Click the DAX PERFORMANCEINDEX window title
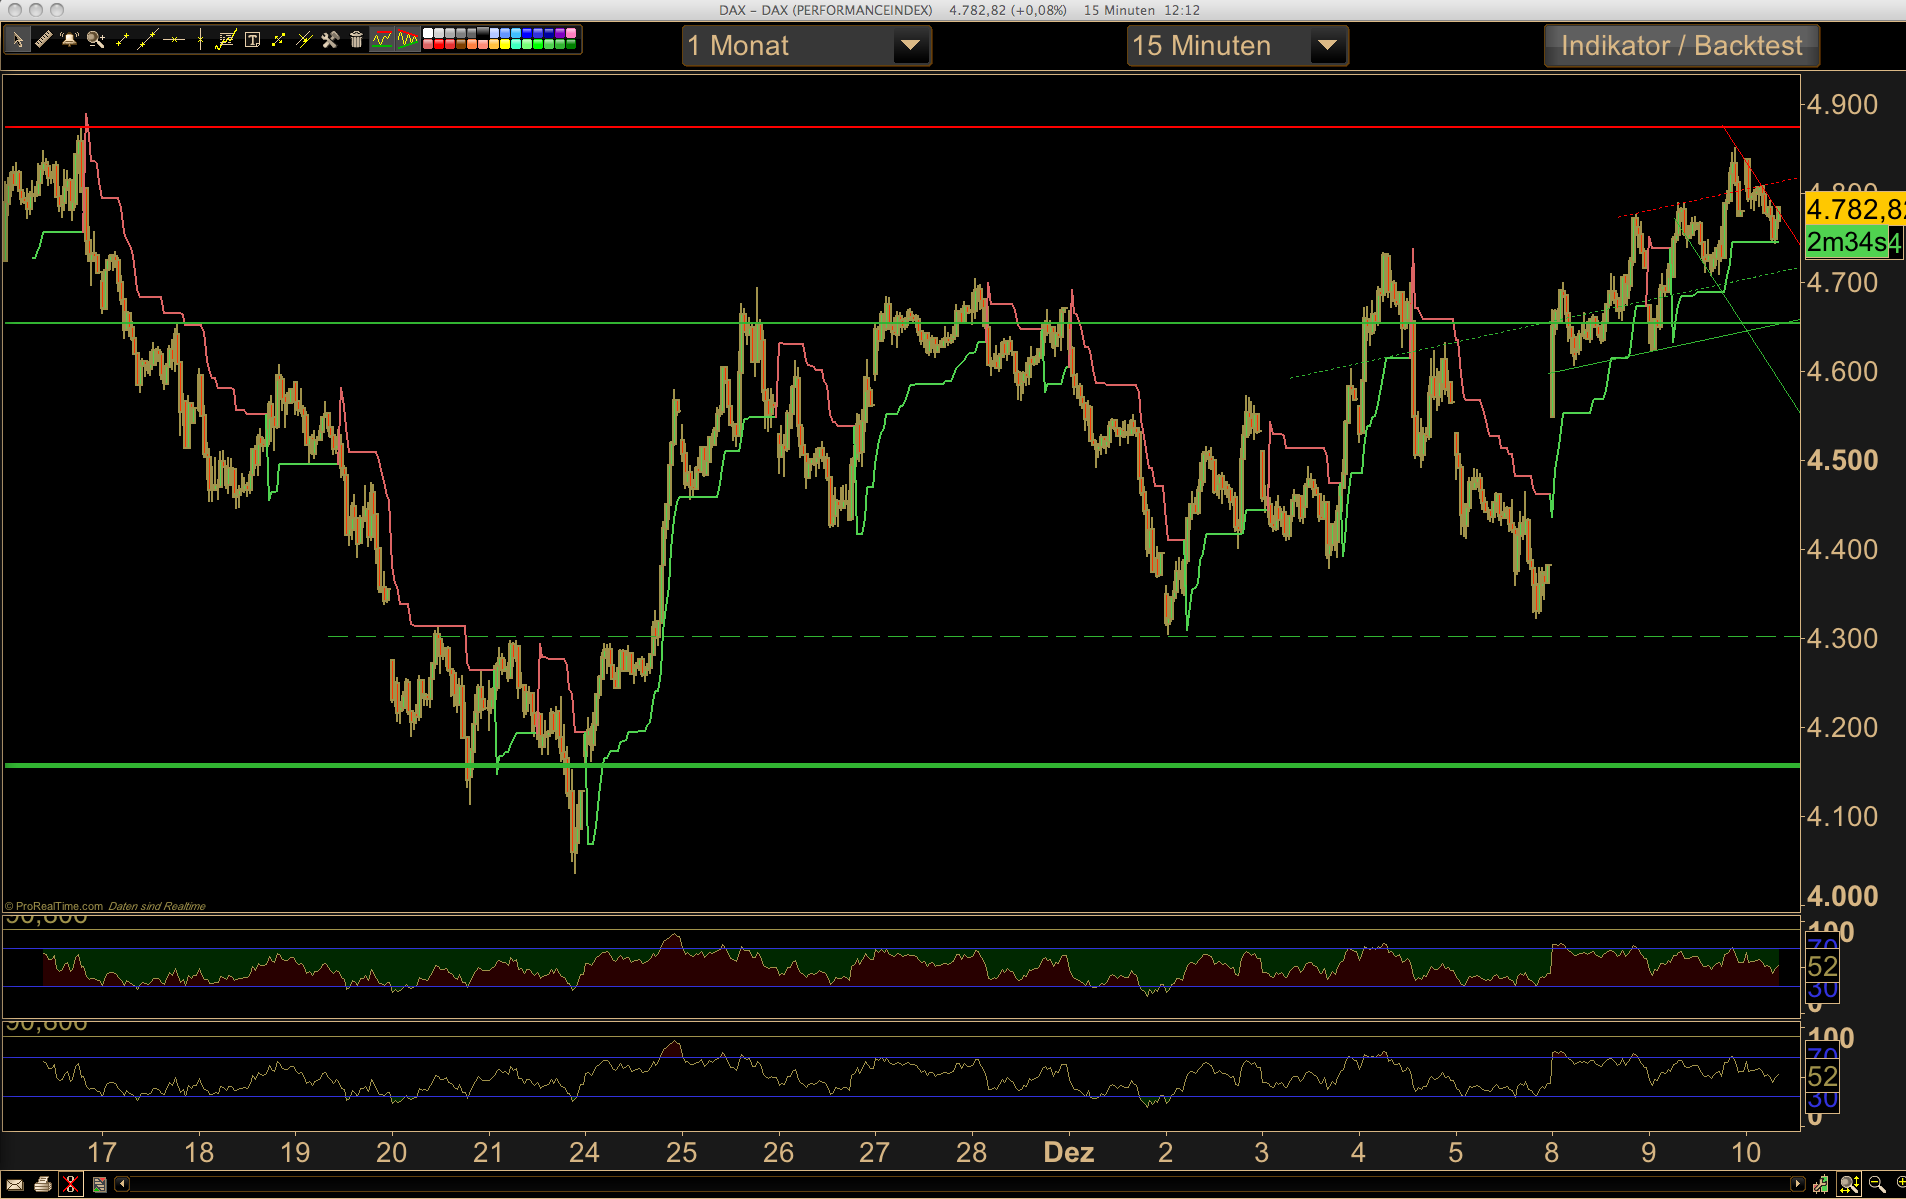The image size is (1906, 1199). [825, 10]
